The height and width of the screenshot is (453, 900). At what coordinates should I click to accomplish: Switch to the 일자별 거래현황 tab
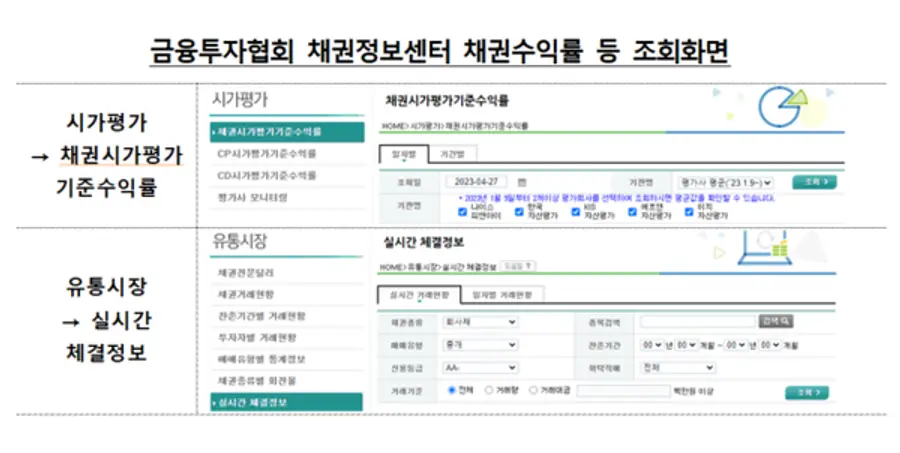pyautogui.click(x=502, y=295)
